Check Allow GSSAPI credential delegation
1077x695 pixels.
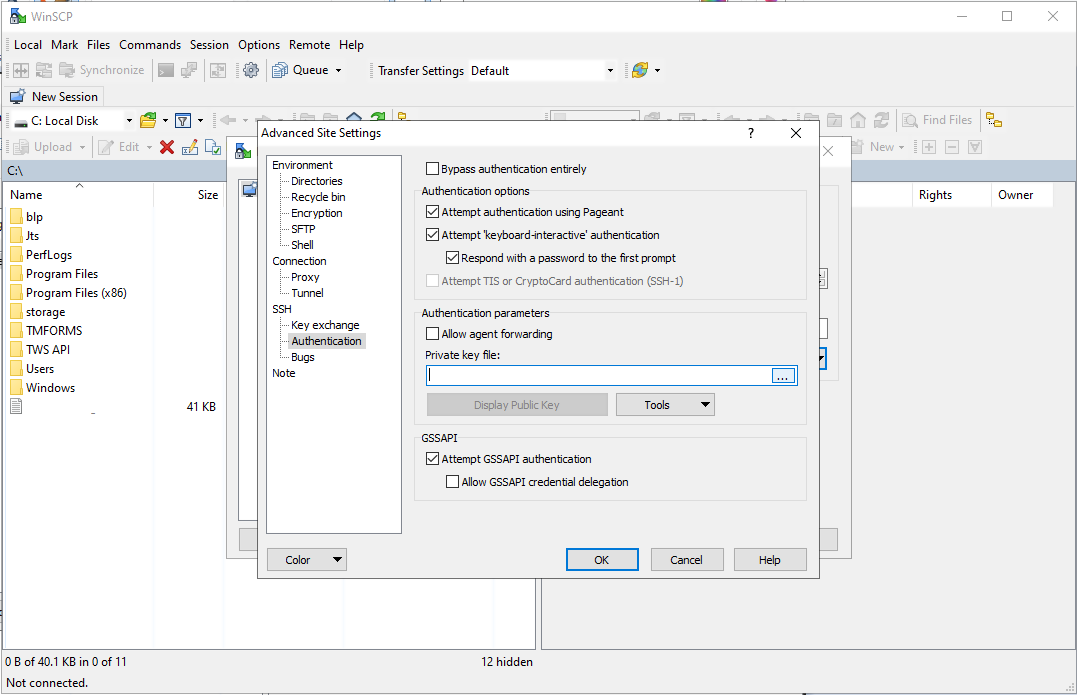[x=452, y=482]
